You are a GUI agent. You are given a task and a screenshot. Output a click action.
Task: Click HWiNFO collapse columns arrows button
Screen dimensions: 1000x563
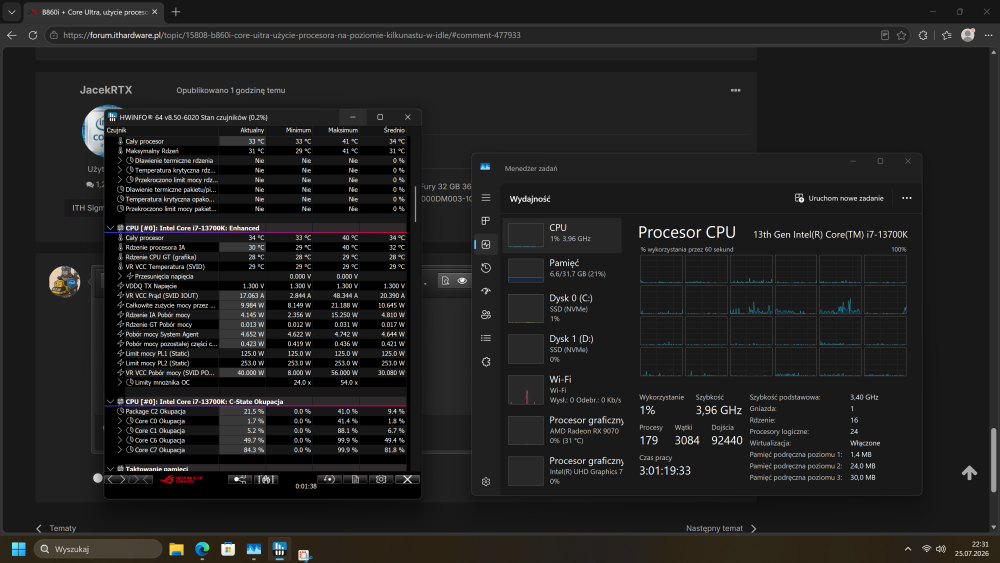(141, 479)
